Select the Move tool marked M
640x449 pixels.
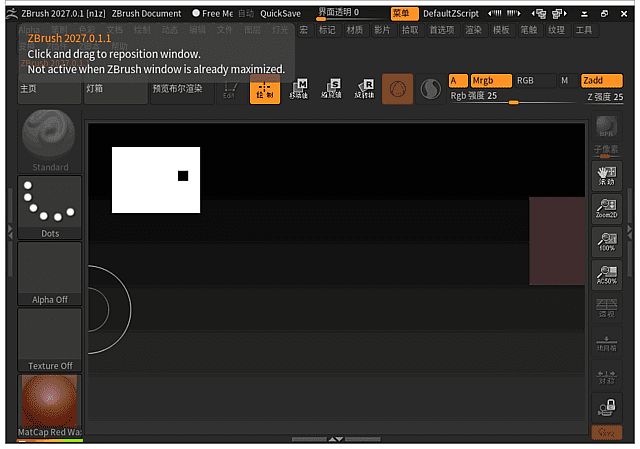click(298, 89)
